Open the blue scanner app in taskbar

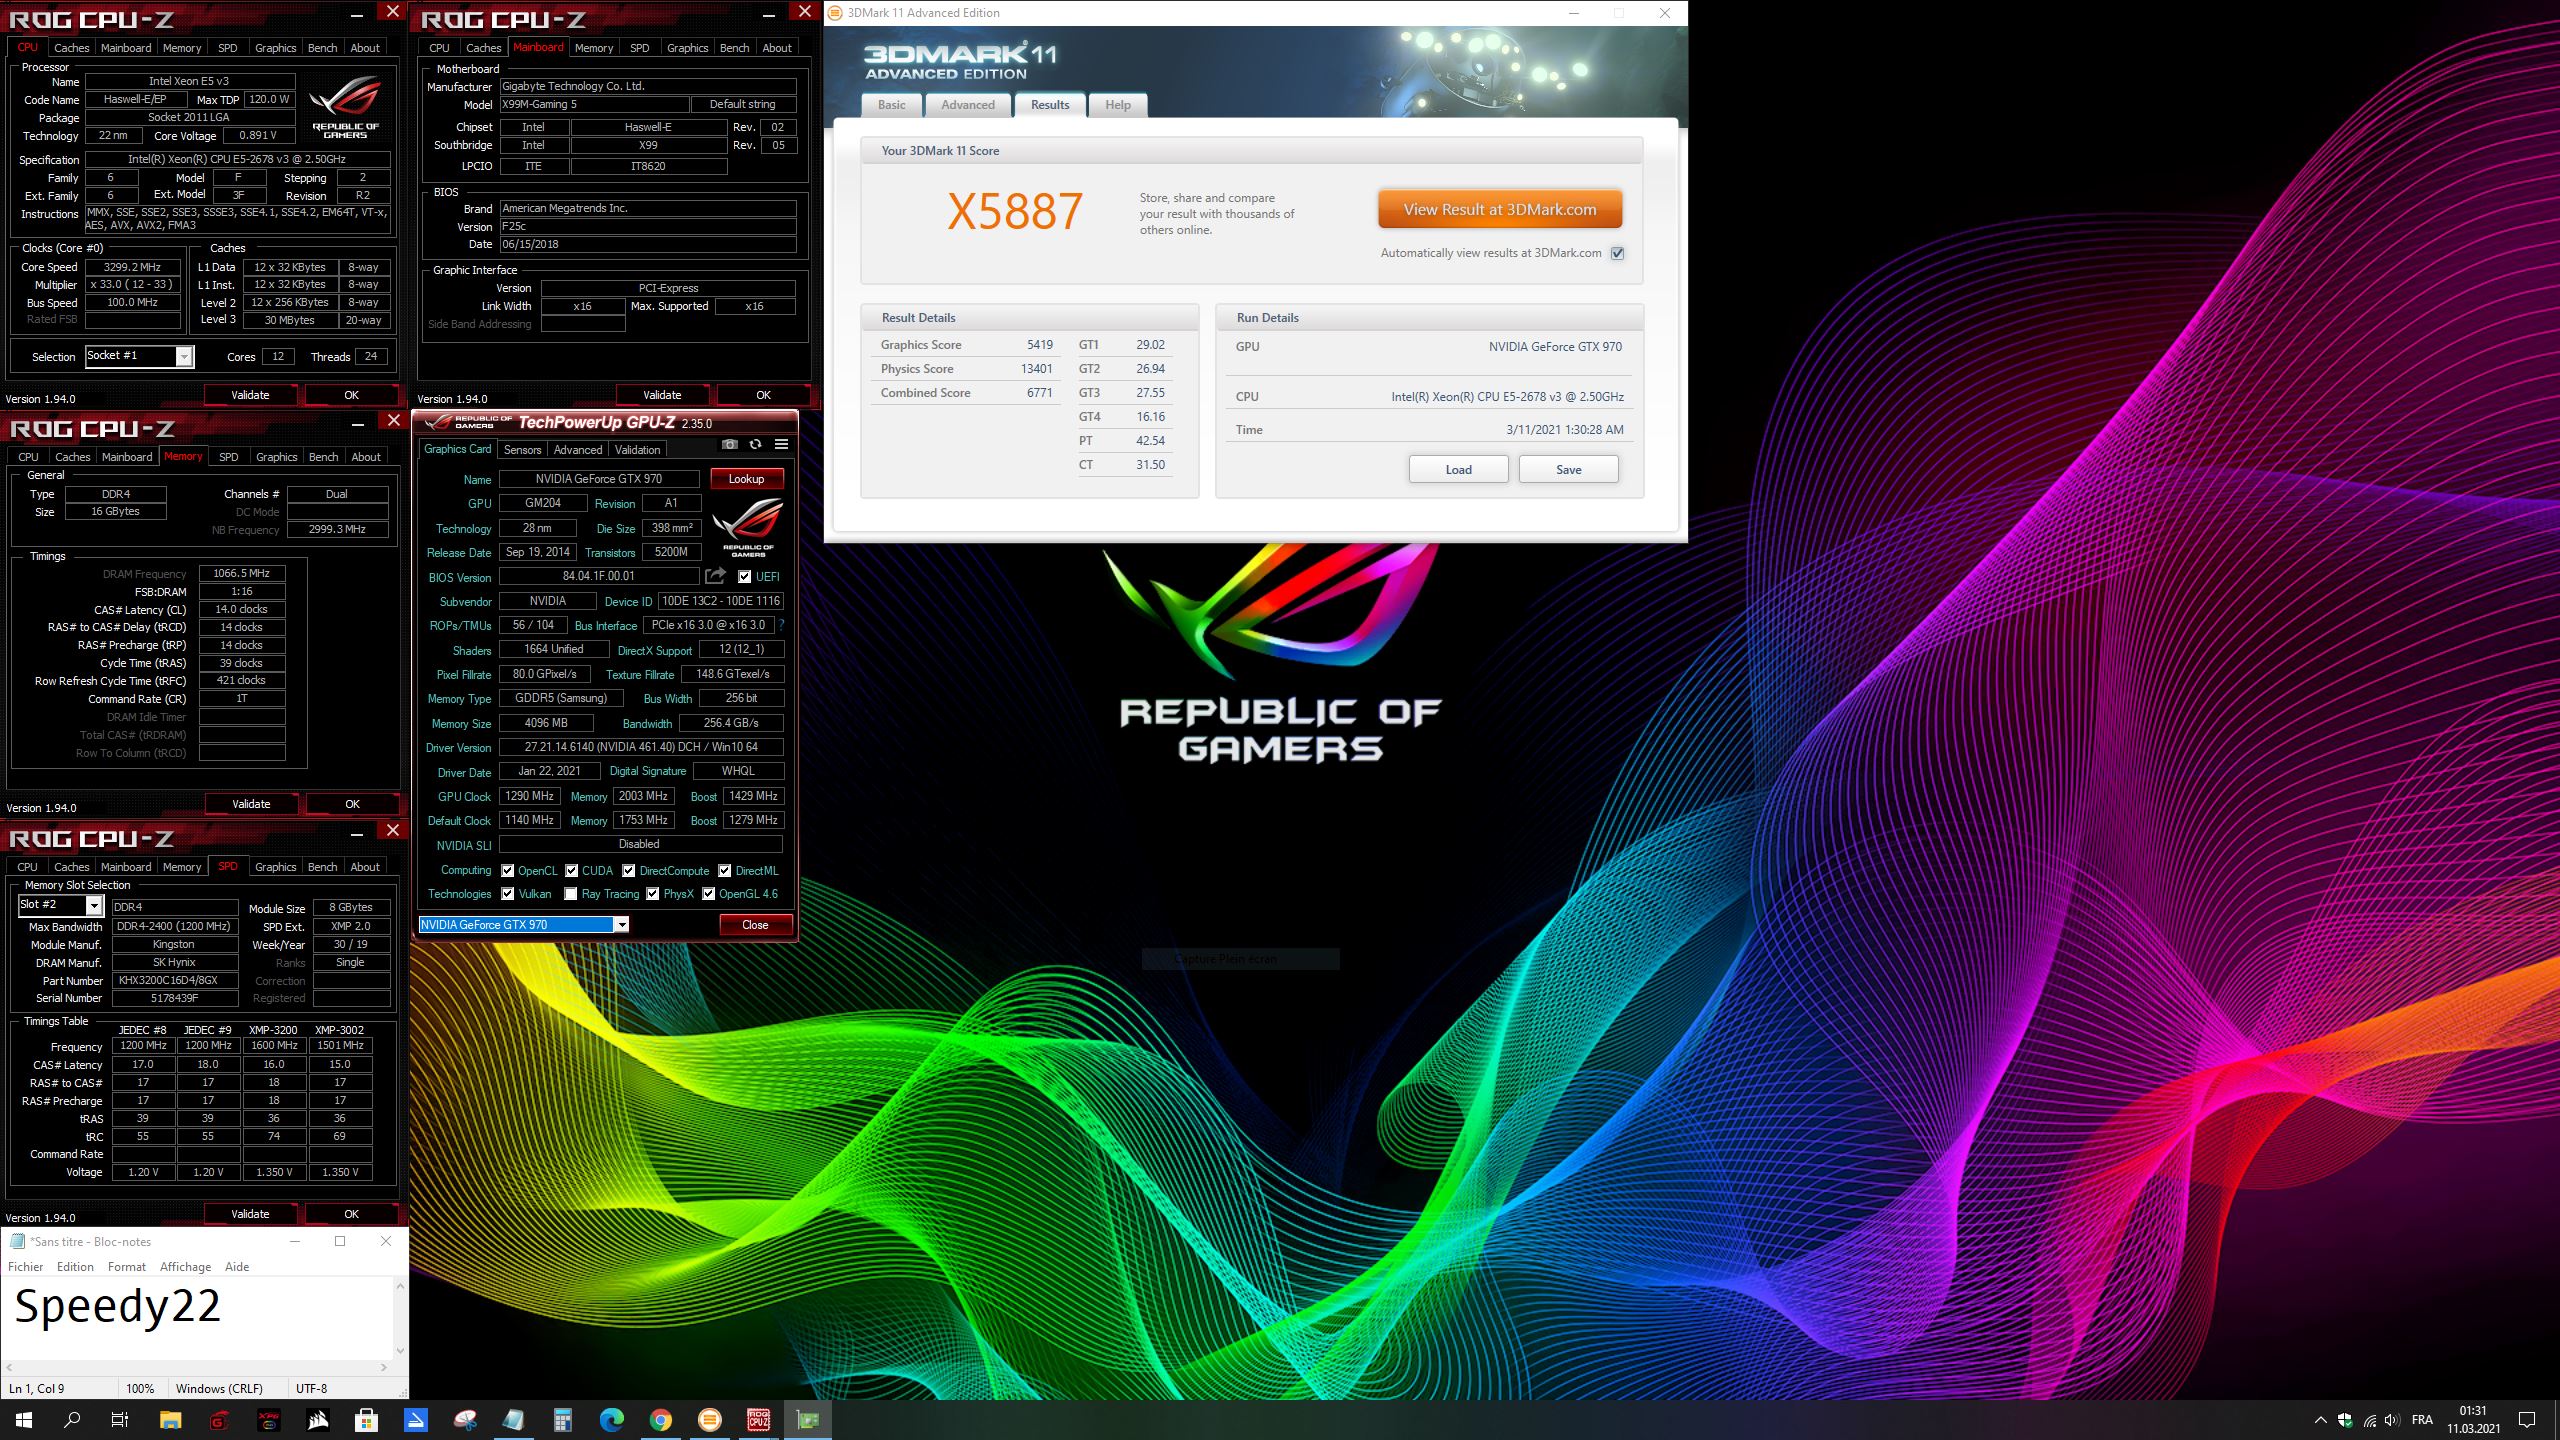tap(415, 1420)
